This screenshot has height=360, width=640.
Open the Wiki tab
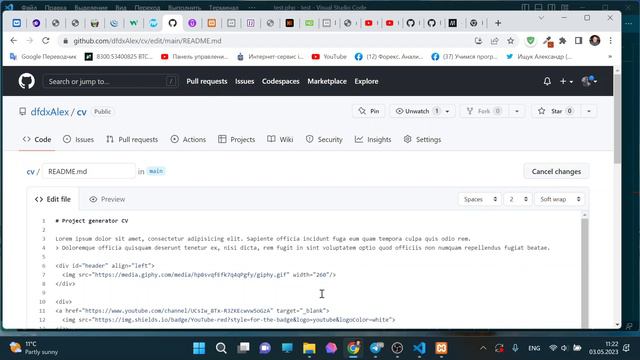pyautogui.click(x=280, y=139)
